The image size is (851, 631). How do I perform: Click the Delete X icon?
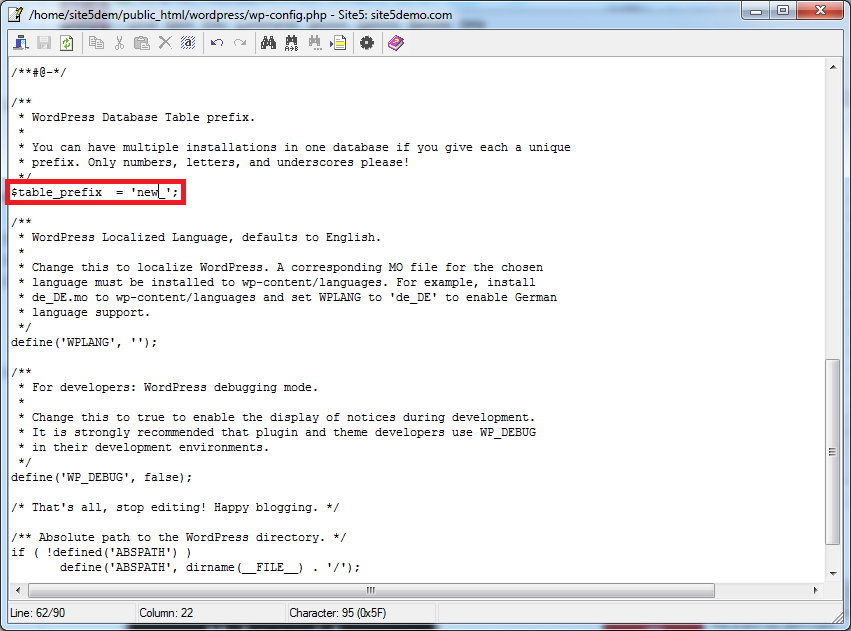(x=165, y=43)
